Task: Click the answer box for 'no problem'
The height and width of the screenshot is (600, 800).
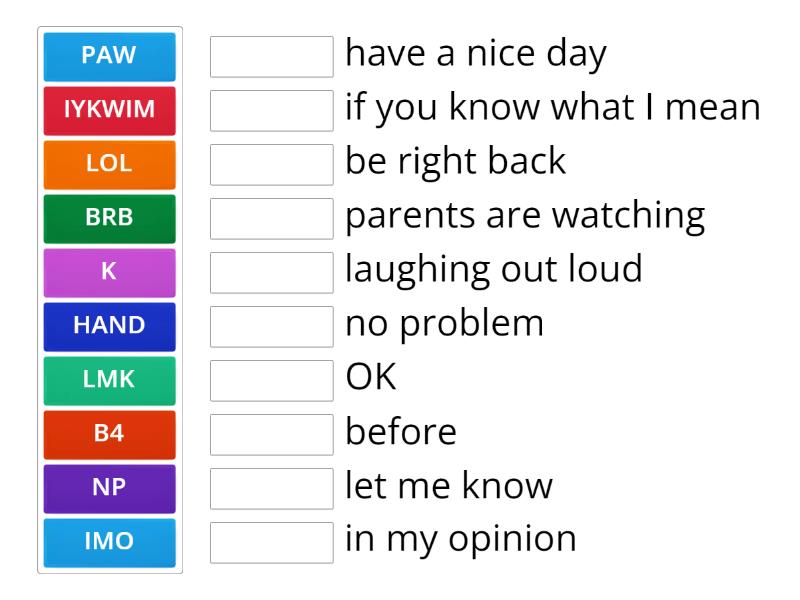Action: click(x=271, y=326)
